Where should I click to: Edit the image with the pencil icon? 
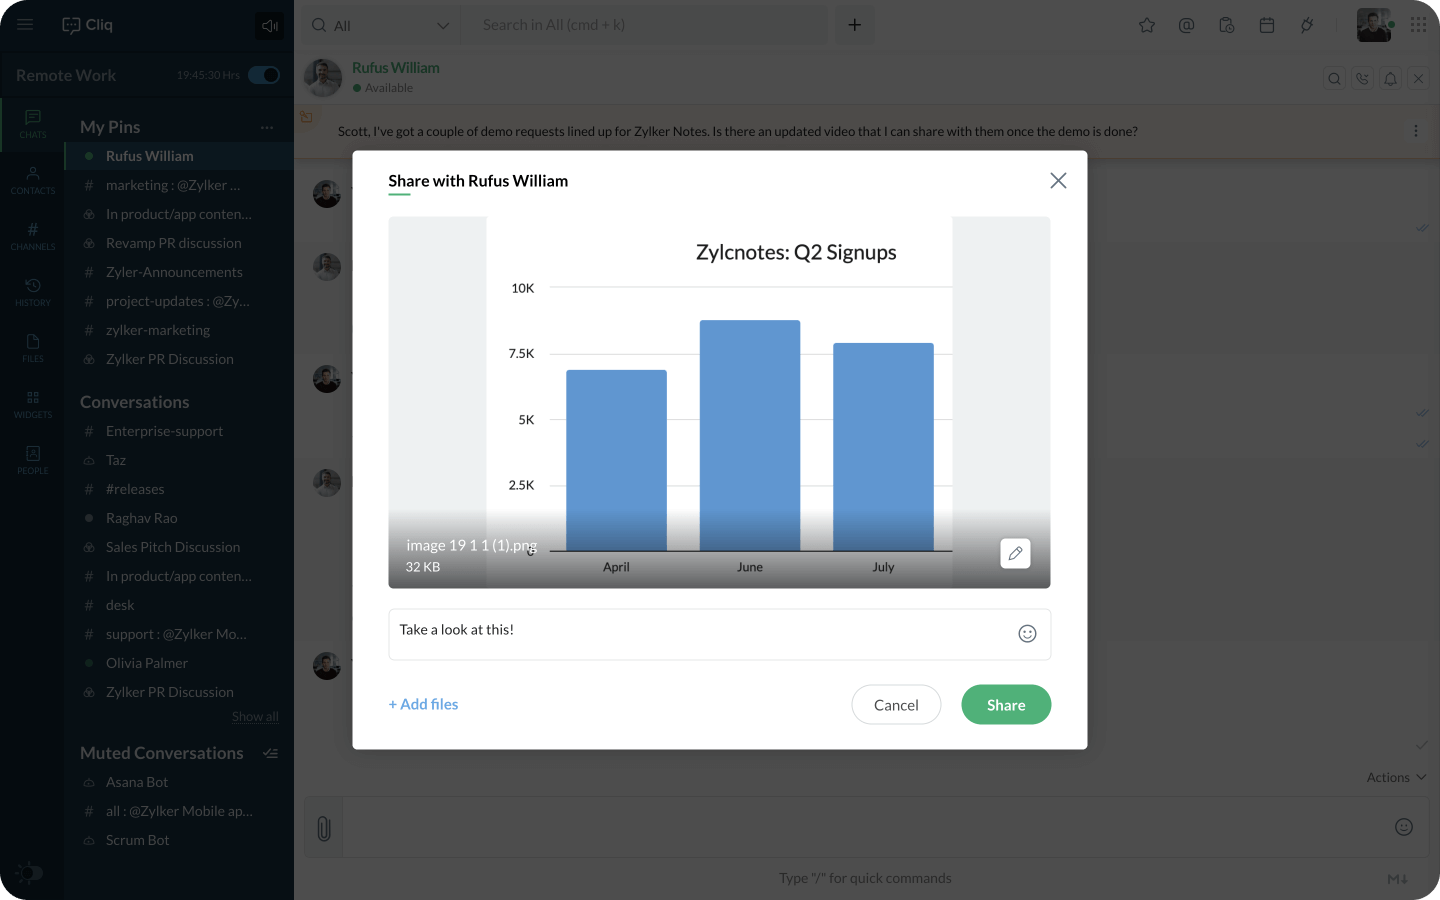pyautogui.click(x=1015, y=553)
